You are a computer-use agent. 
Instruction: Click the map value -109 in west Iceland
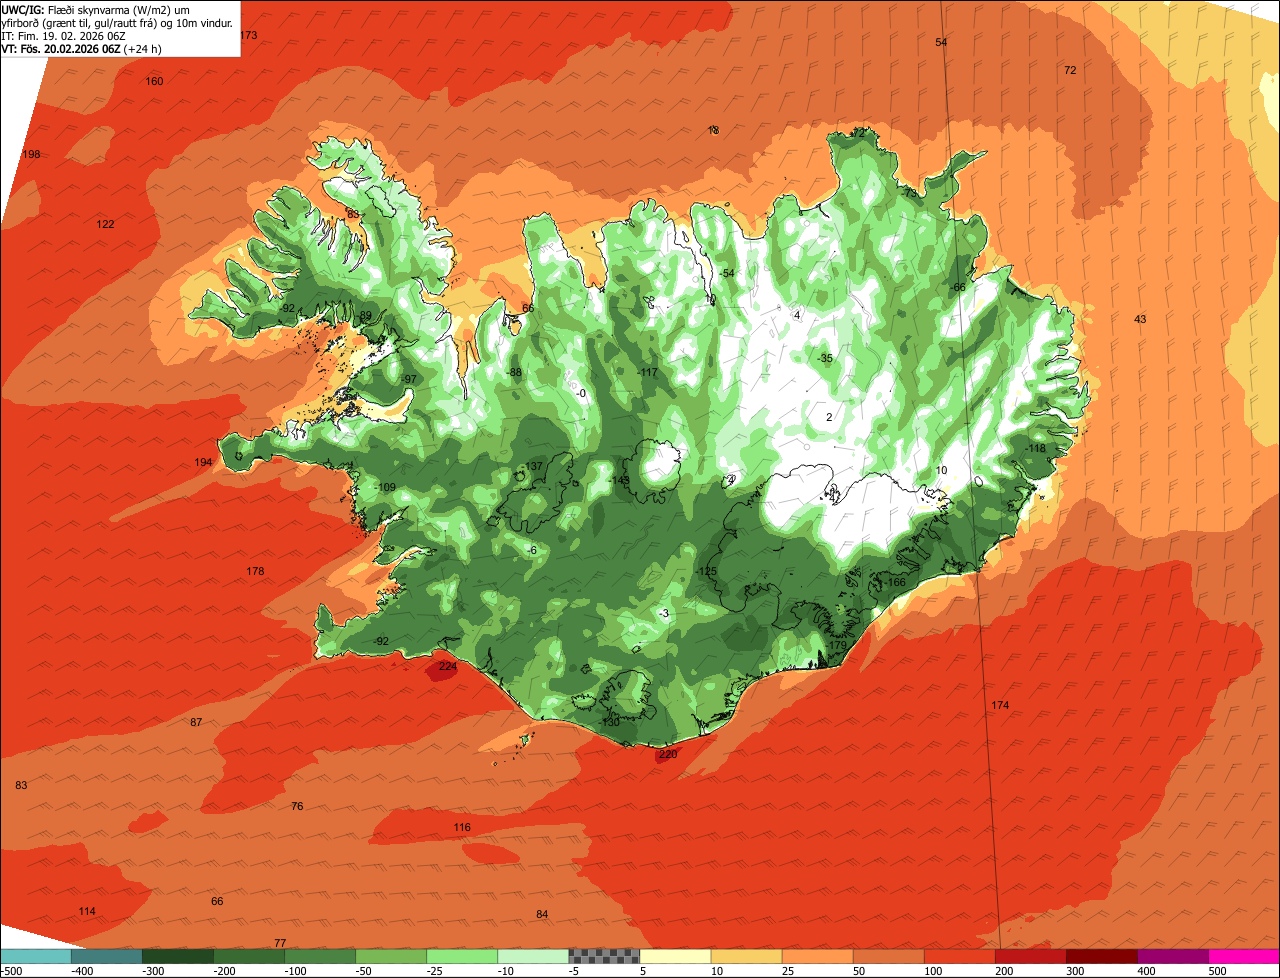point(386,488)
